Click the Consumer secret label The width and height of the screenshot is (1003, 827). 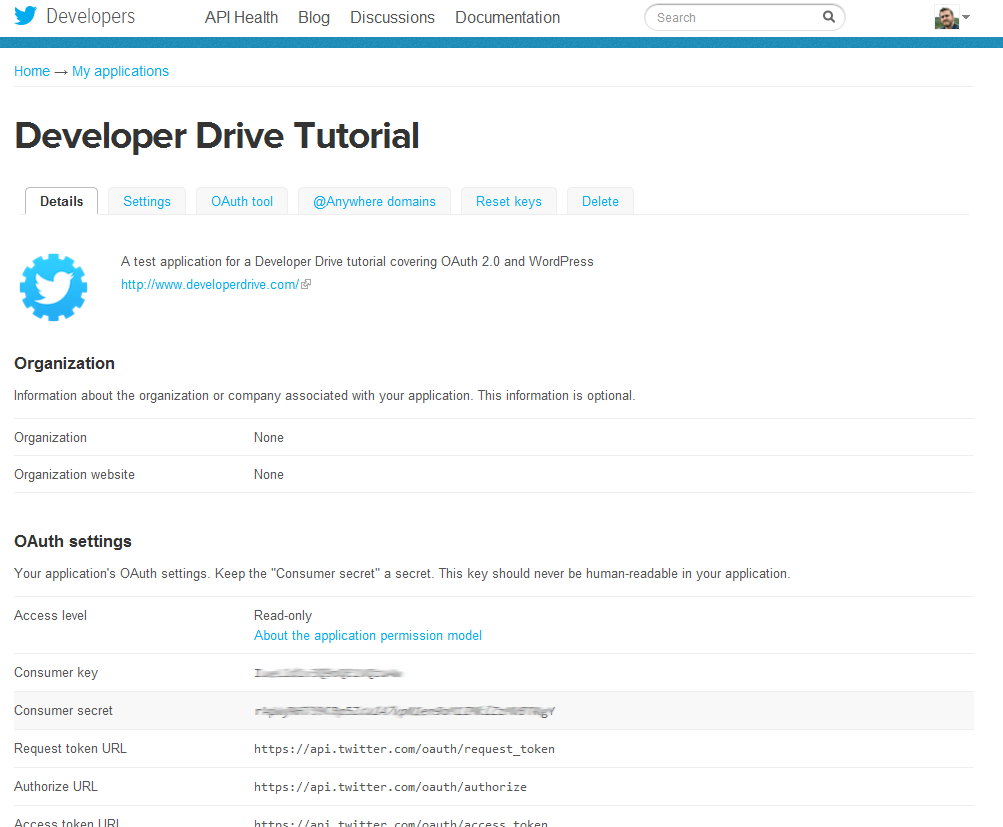[x=63, y=711]
